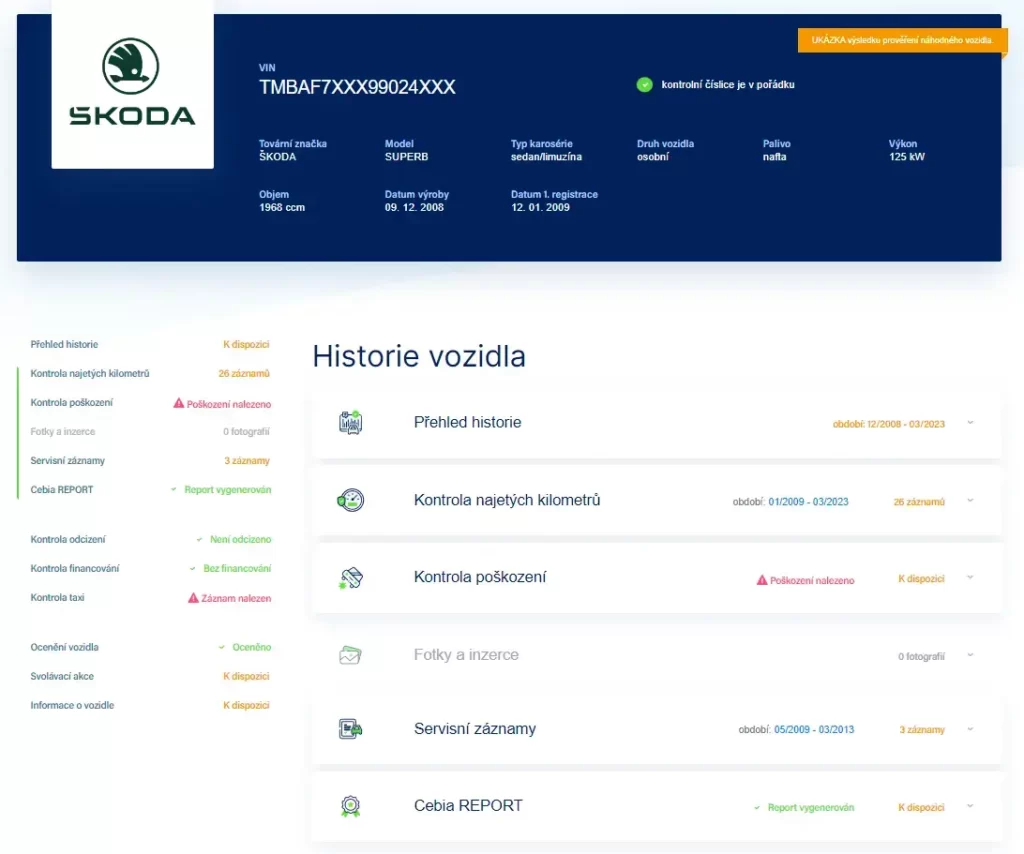This screenshot has width=1024, height=854.
Task: Click the odometer icon for Kontrola najetých kilometrů
Action: 351,500
